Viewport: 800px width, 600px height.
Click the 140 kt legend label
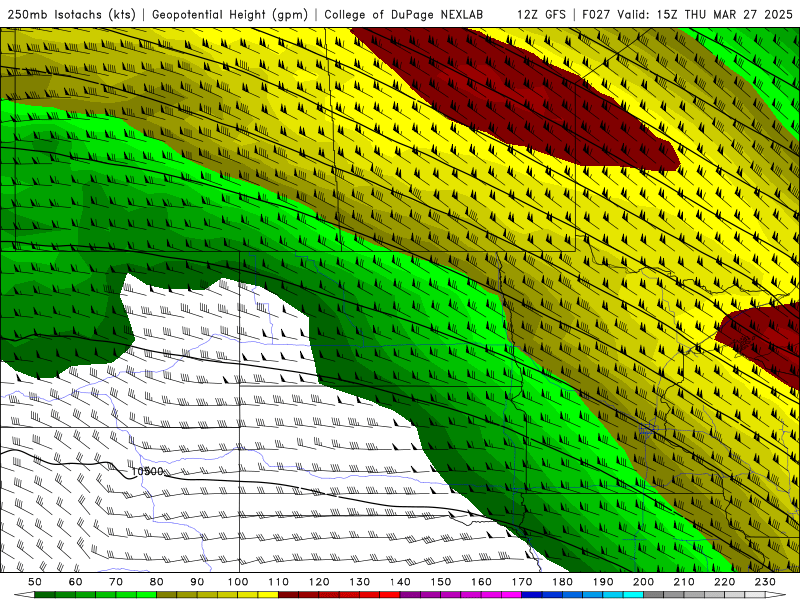400,582
